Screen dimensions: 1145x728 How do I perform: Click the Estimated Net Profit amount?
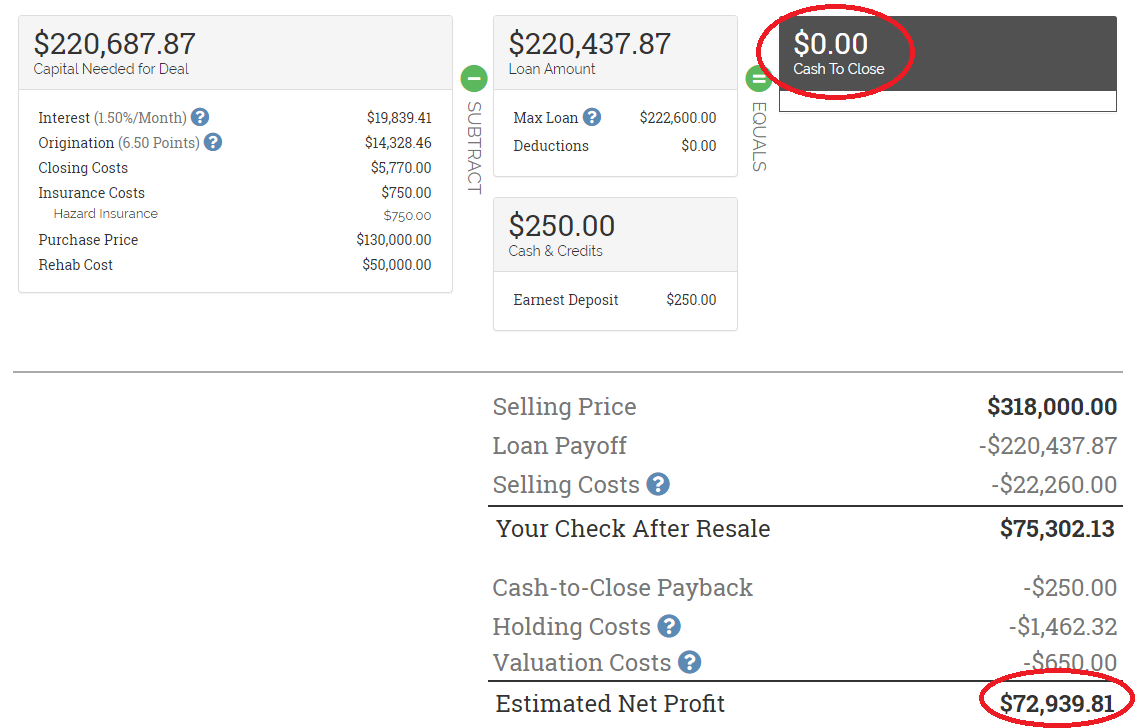pyautogui.click(x=1055, y=704)
